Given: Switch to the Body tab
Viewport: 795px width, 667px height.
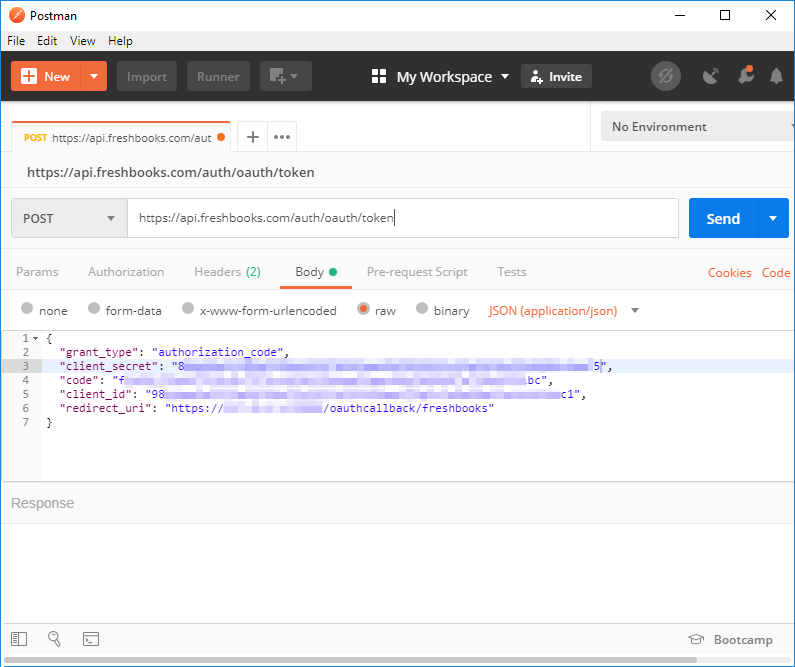Looking at the screenshot, I should [x=316, y=272].
